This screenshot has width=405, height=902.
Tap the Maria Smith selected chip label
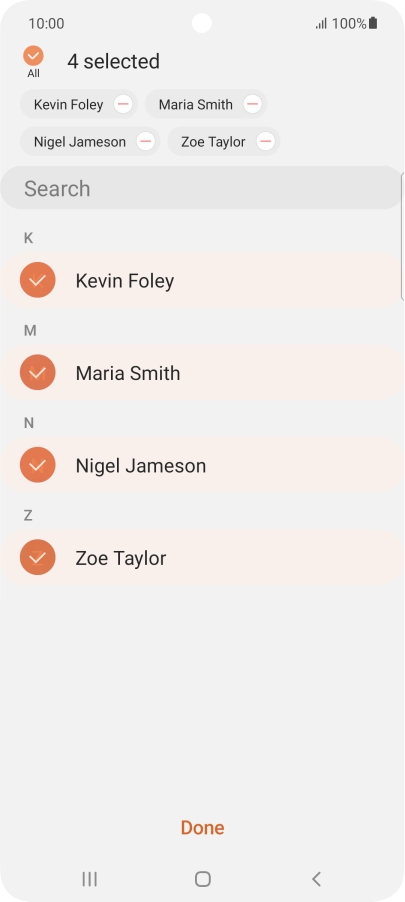[196, 105]
